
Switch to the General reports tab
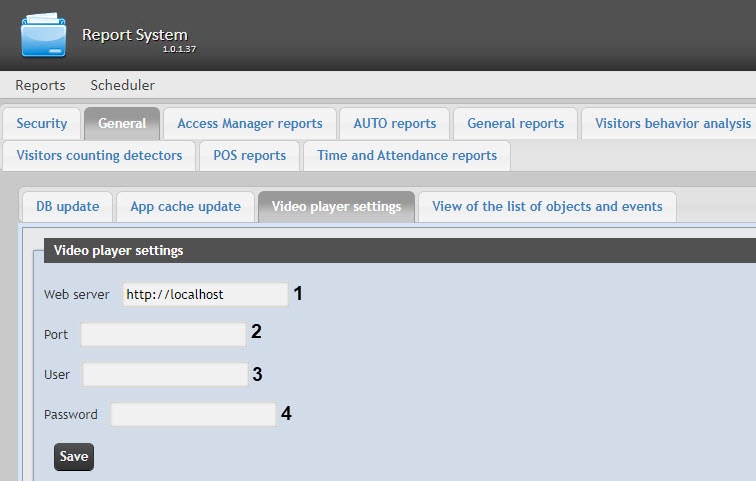coord(515,124)
